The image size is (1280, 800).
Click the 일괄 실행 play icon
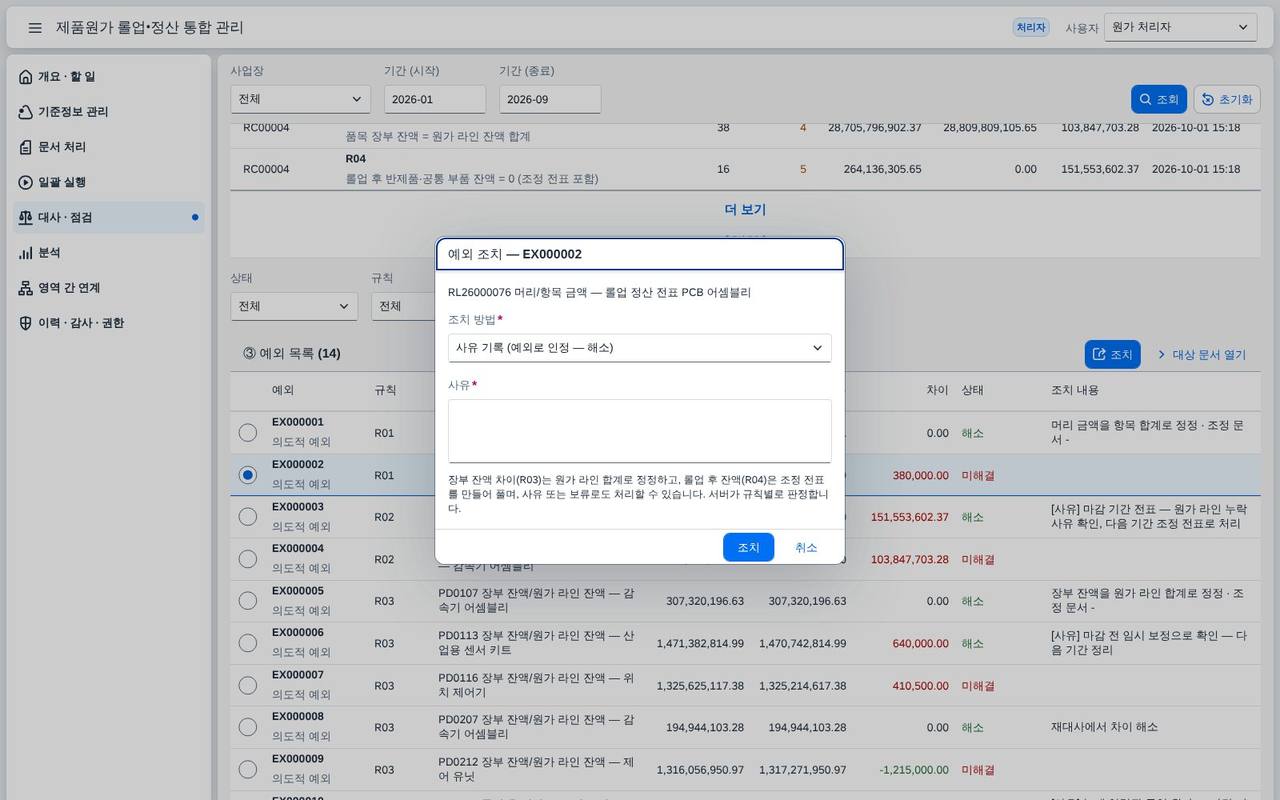pyautogui.click(x=26, y=182)
